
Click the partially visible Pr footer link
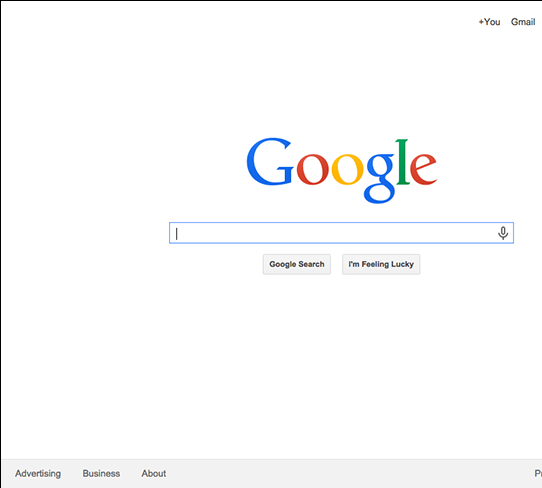[538, 473]
